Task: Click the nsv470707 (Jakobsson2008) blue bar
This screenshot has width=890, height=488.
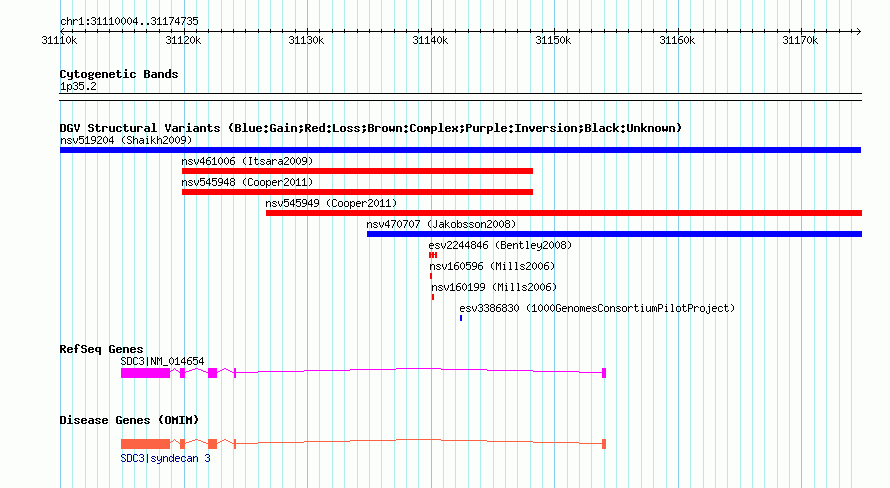Action: pos(614,234)
